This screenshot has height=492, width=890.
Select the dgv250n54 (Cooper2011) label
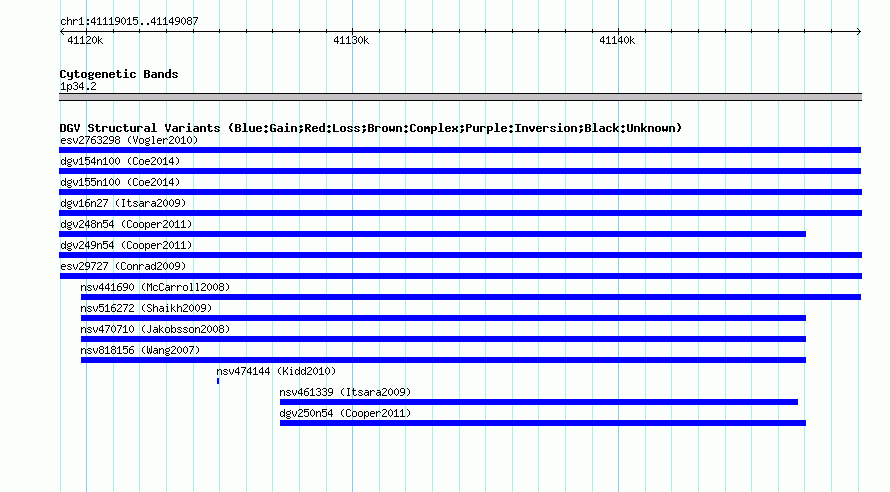345,413
